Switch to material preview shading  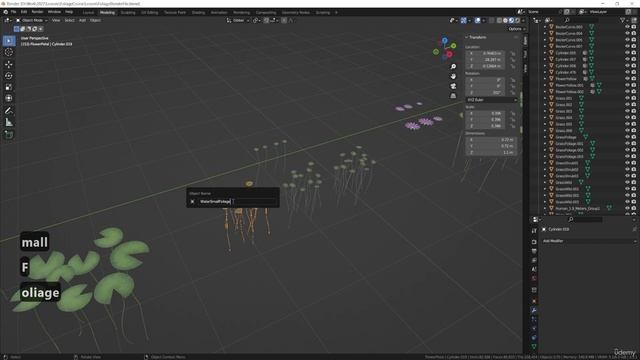click(511, 20)
